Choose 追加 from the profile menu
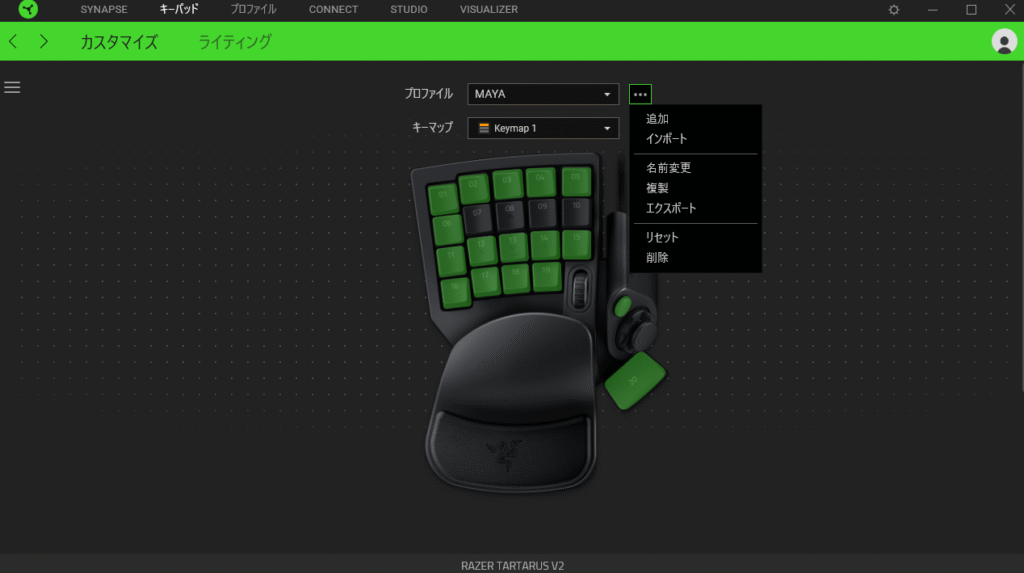Viewport: 1024px width, 573px height. [x=657, y=119]
